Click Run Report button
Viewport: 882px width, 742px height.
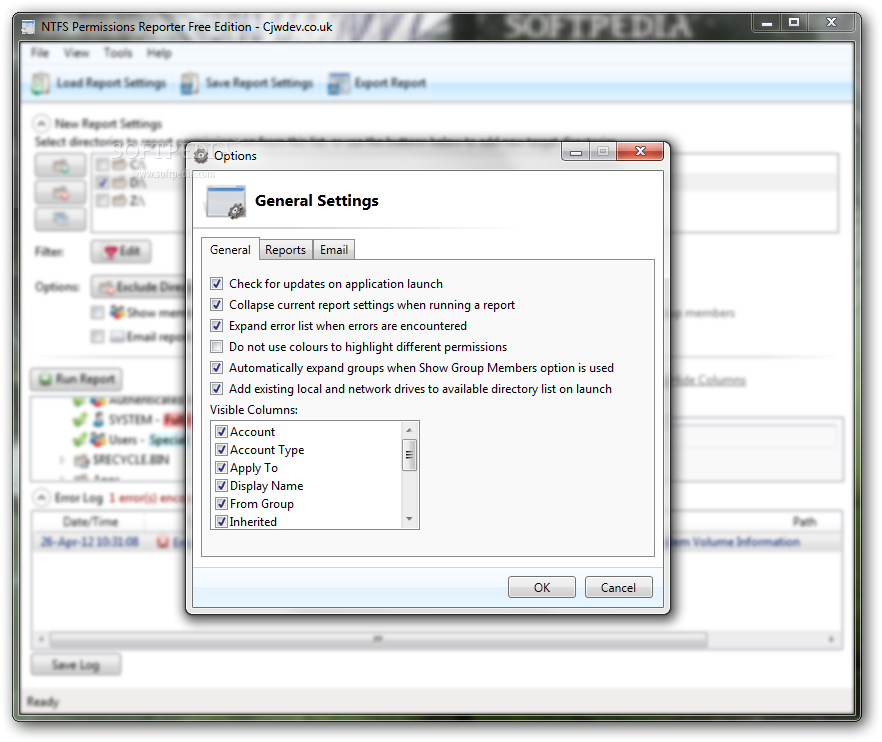point(76,379)
